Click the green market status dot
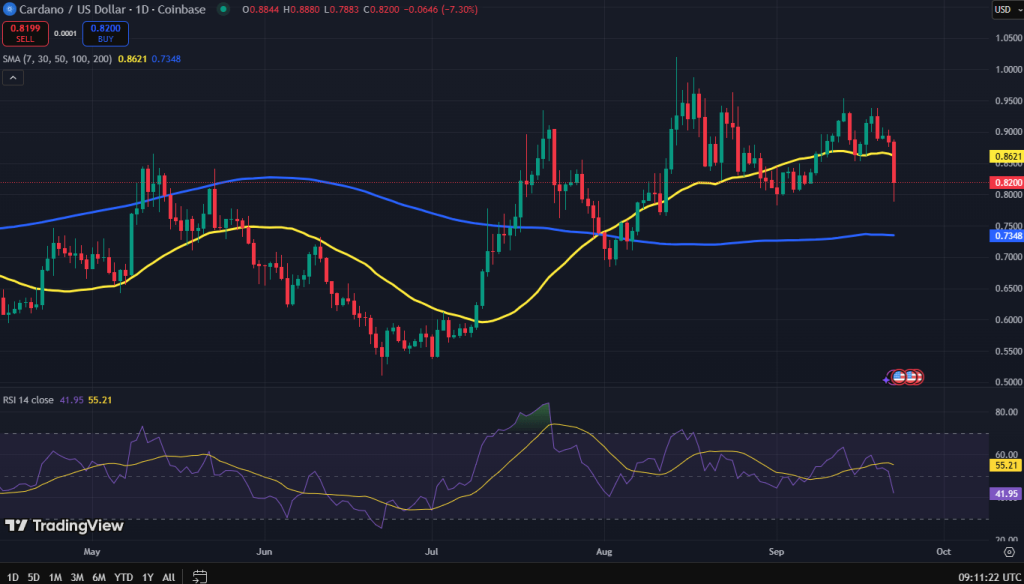Viewport: 1024px width, 584px height. 224,10
